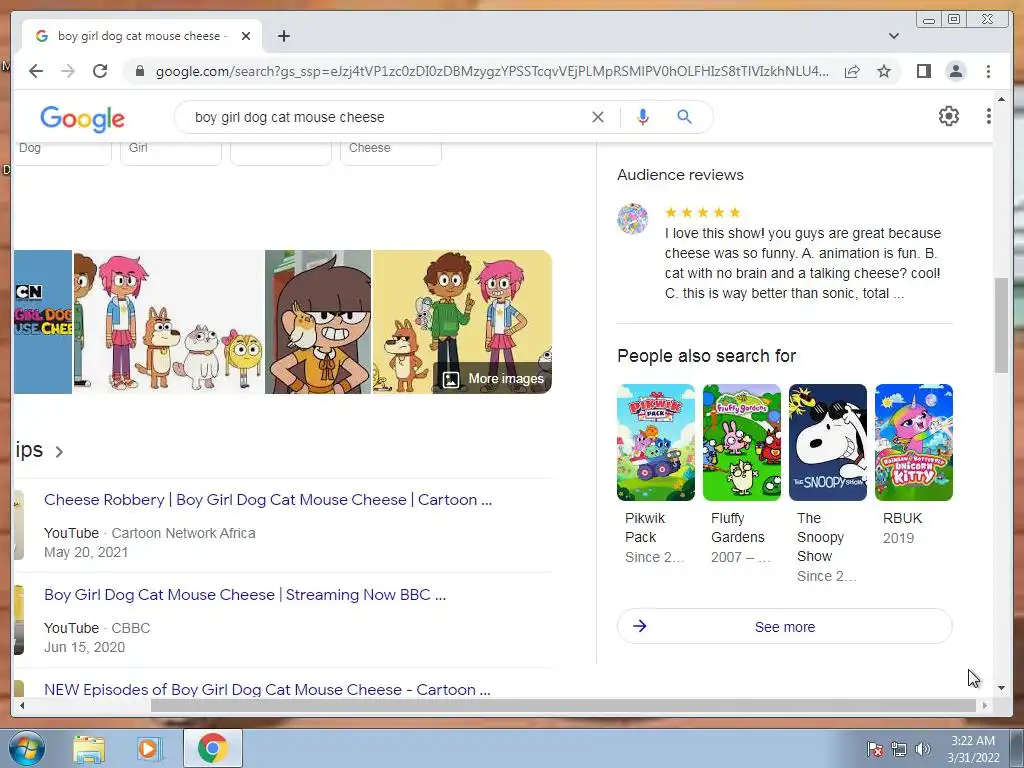Open Chrome profile avatar

pyautogui.click(x=956, y=71)
